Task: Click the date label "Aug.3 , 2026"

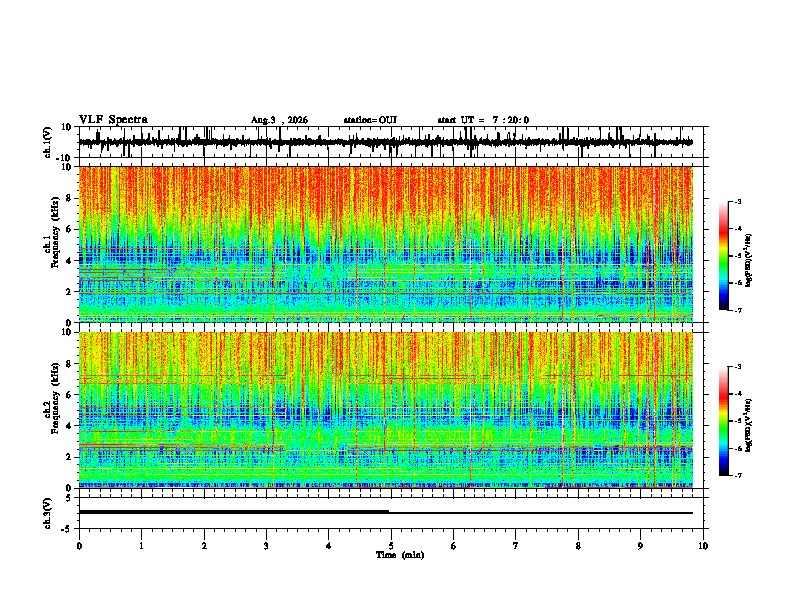Action: 279,120
